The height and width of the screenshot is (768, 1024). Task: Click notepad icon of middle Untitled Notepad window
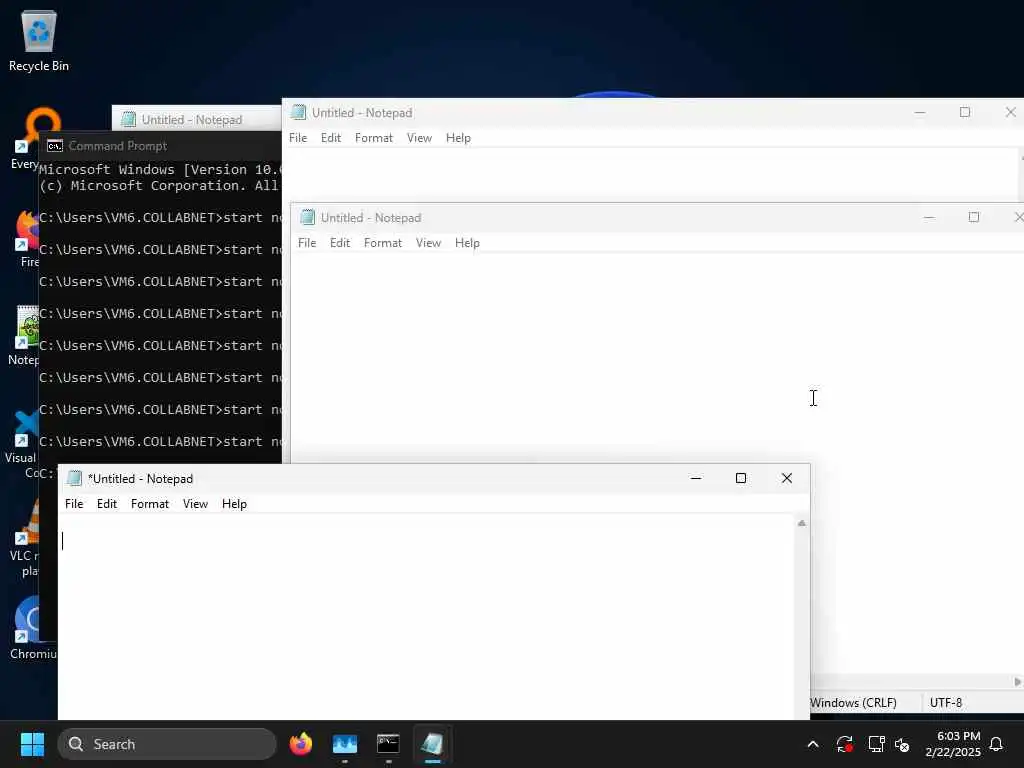(x=307, y=217)
